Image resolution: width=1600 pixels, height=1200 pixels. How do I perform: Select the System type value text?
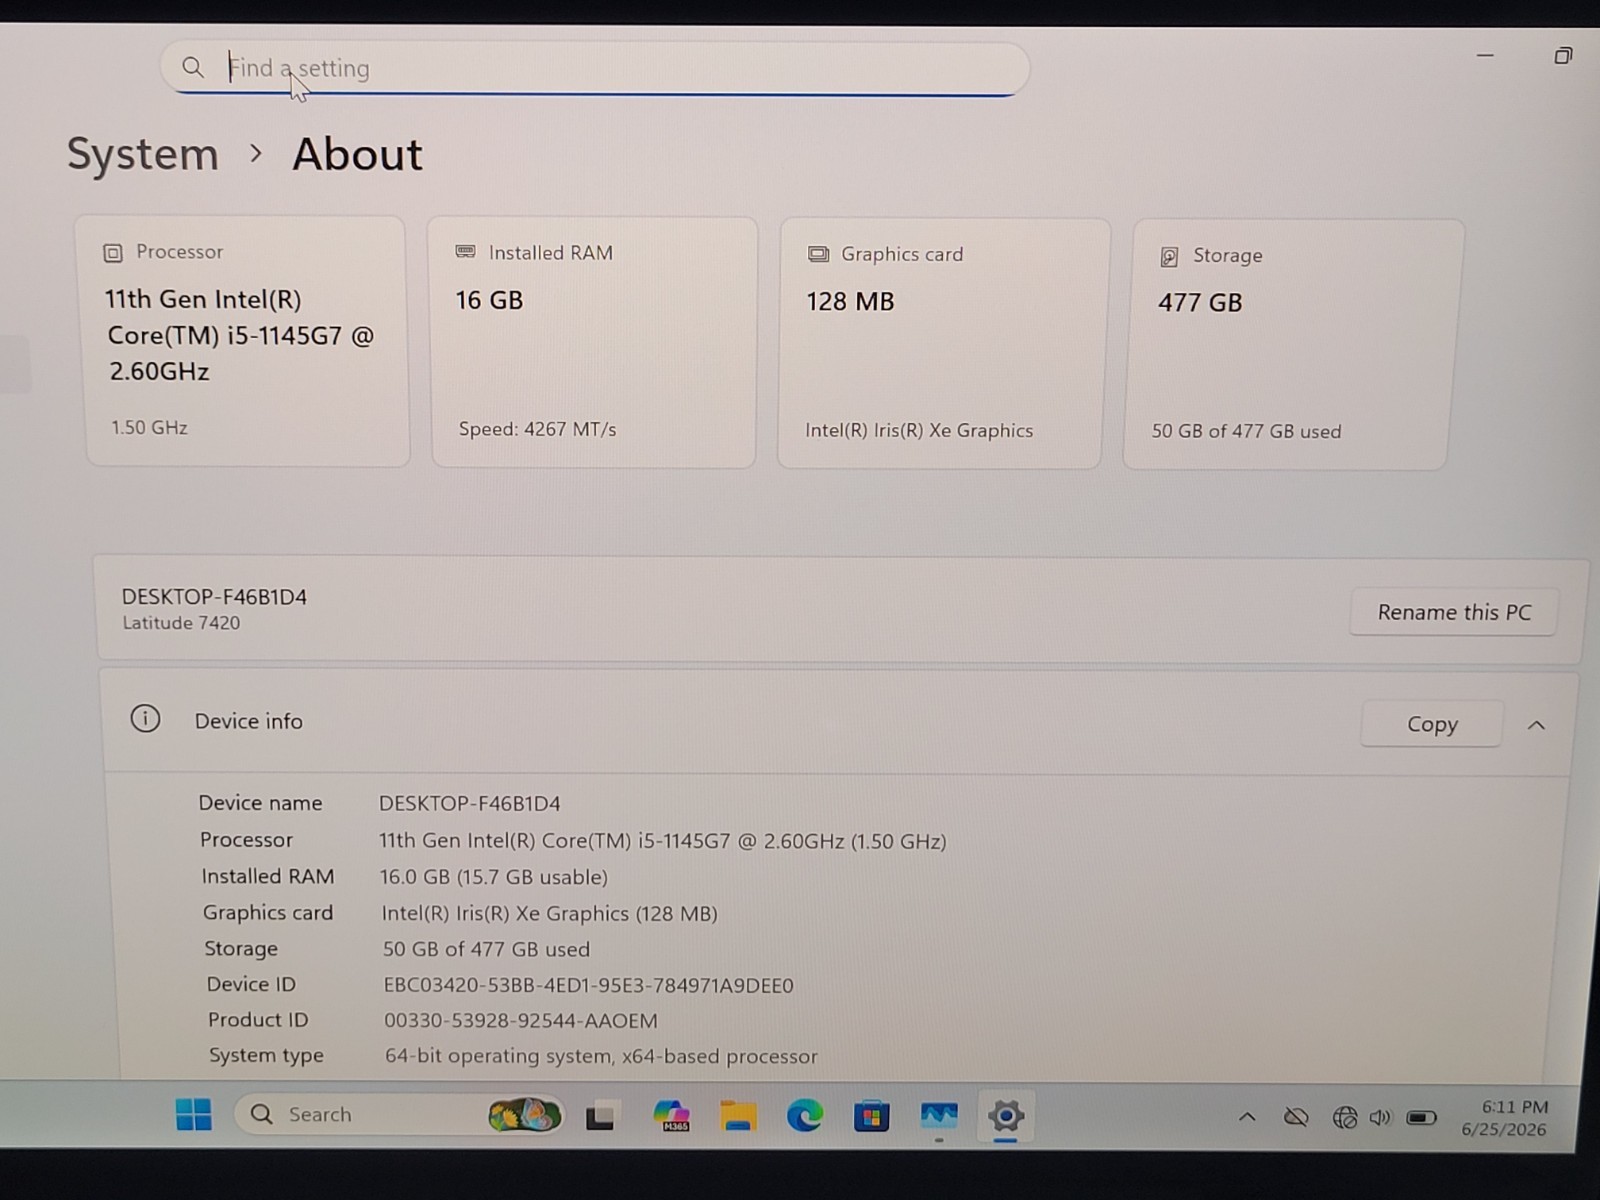(601, 1056)
